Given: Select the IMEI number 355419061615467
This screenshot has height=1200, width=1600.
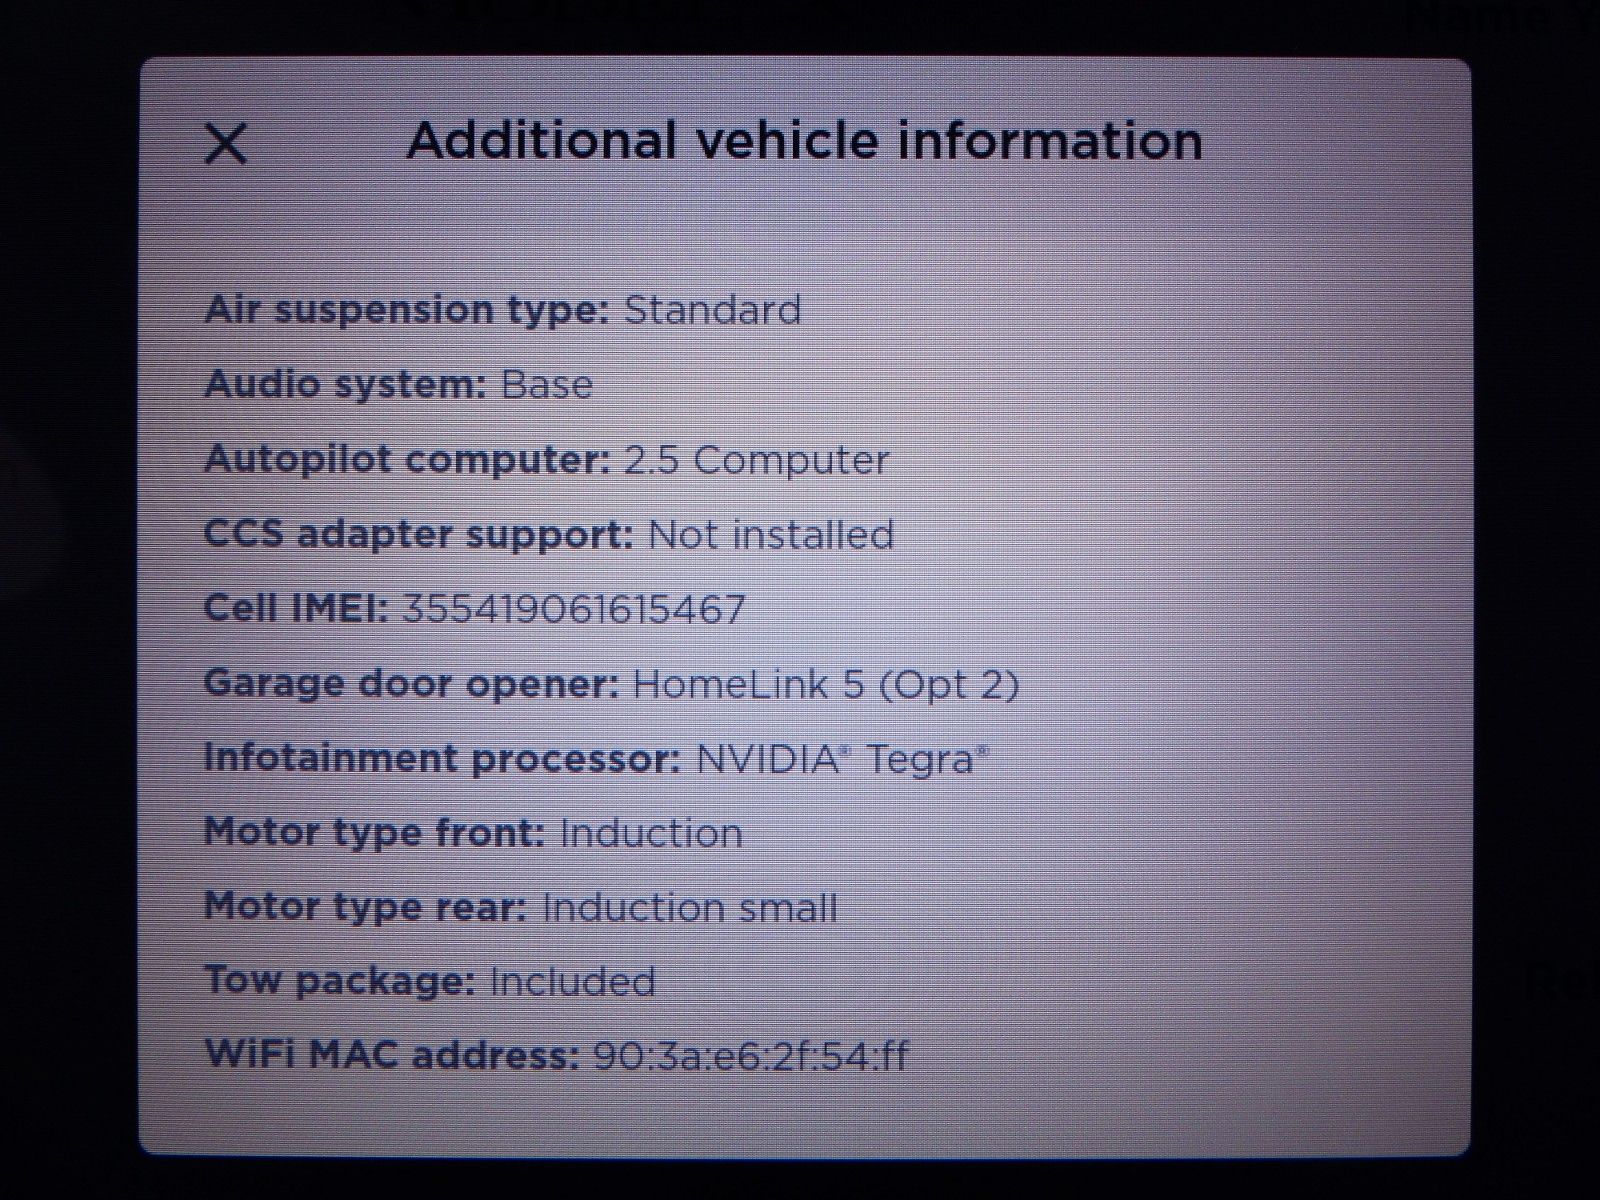Looking at the screenshot, I should [x=574, y=609].
